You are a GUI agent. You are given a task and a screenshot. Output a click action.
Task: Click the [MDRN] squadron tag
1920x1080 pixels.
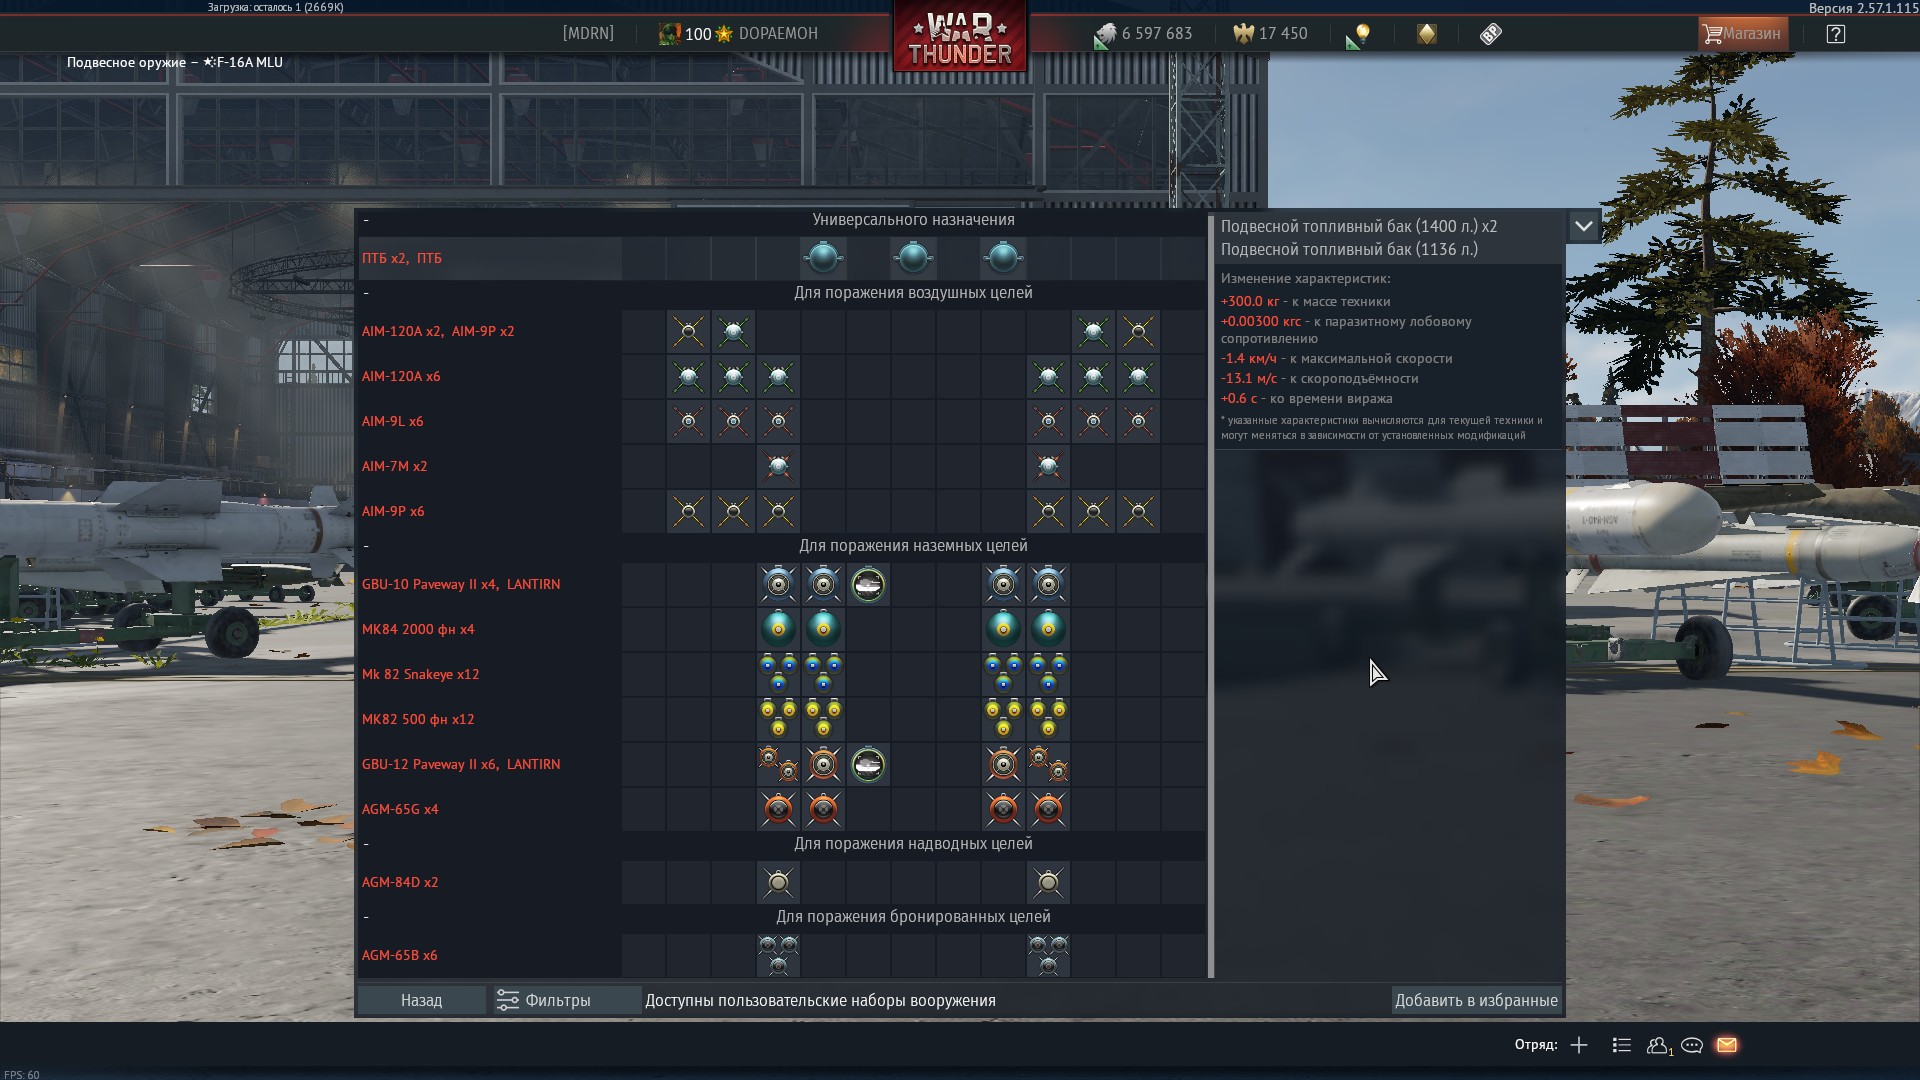coord(588,34)
